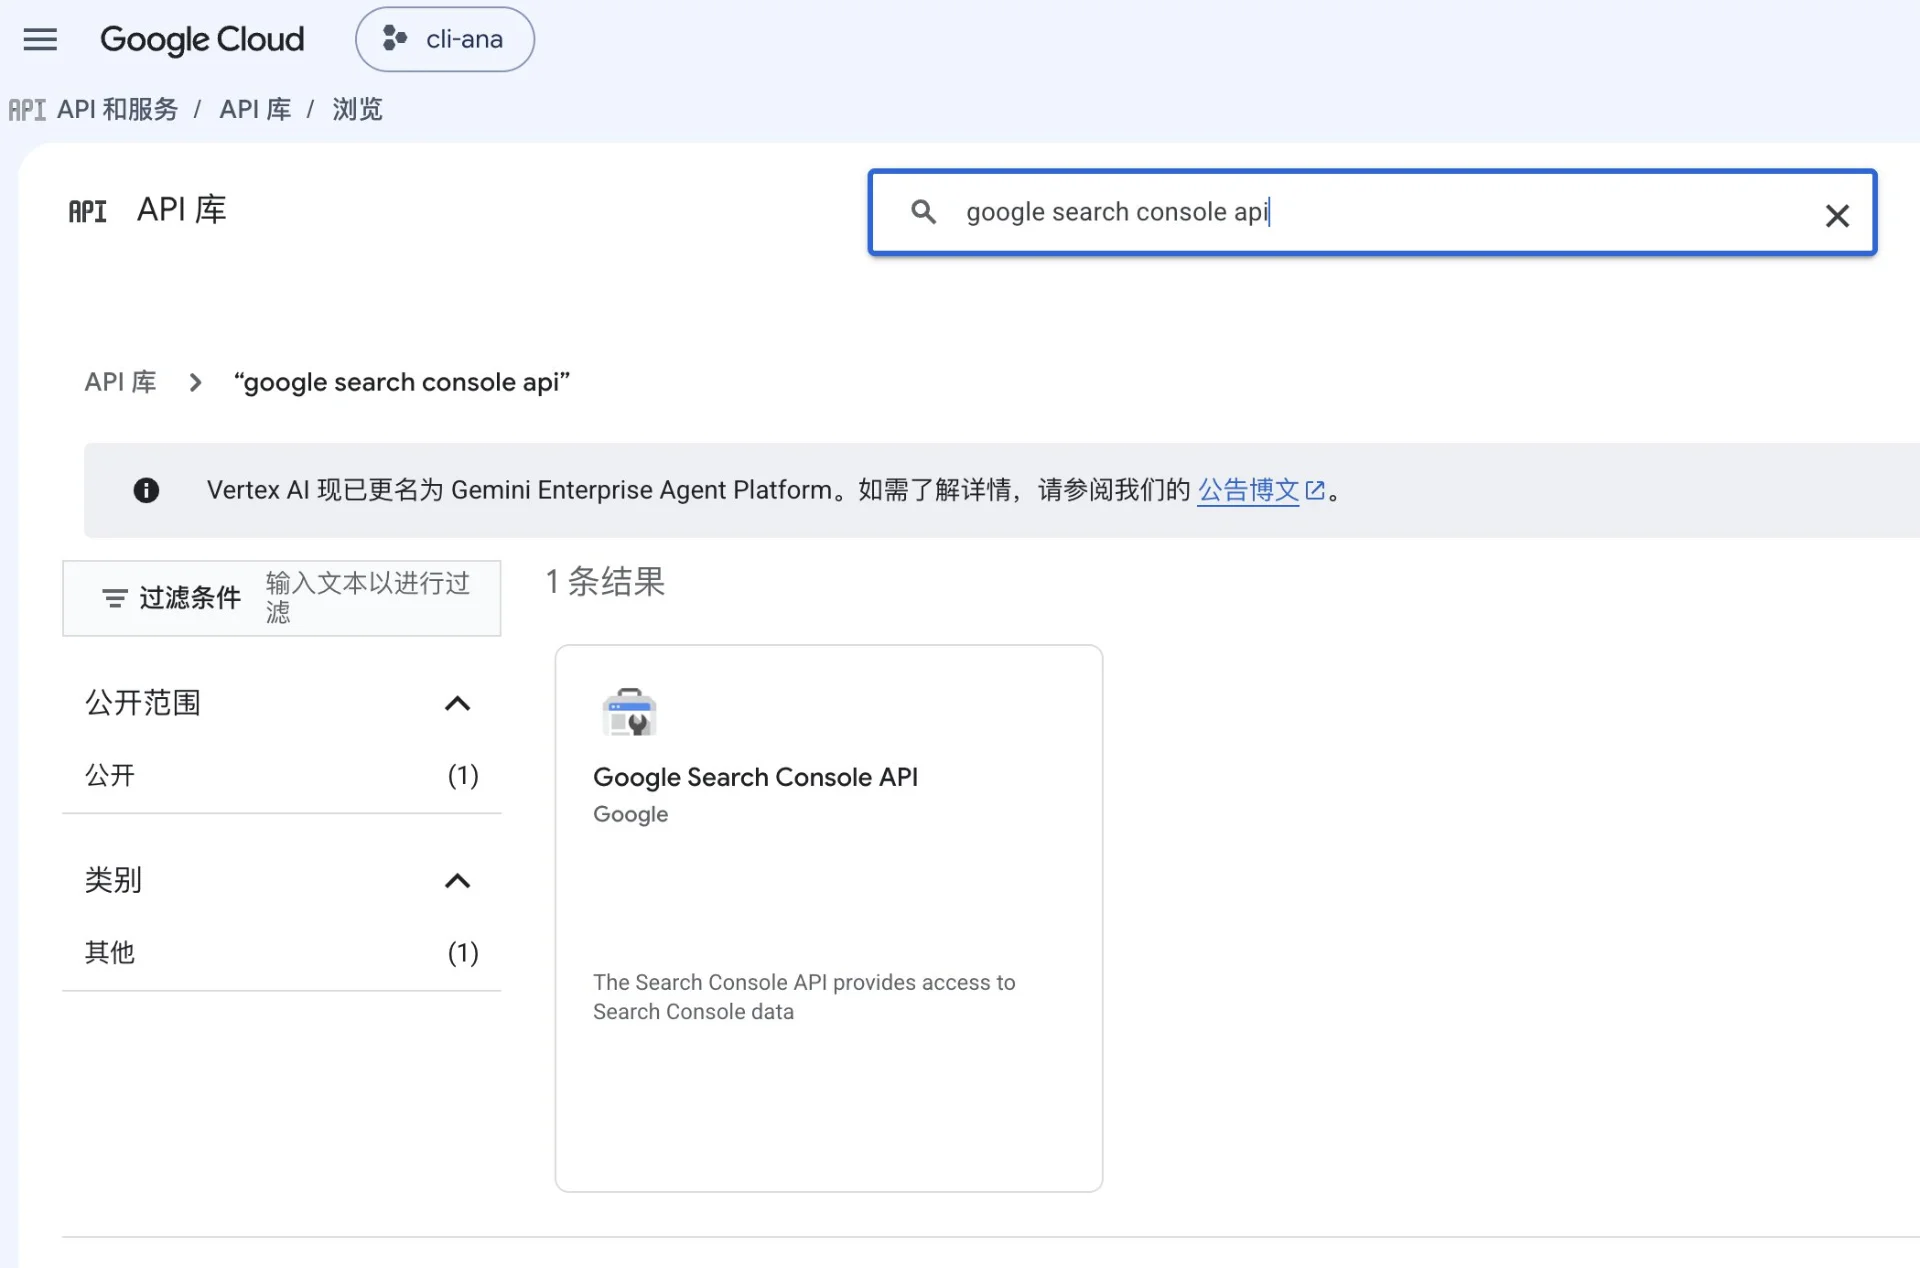Viewport: 1920px width, 1268px height.
Task: Click the 类别 heading
Action: 113,880
